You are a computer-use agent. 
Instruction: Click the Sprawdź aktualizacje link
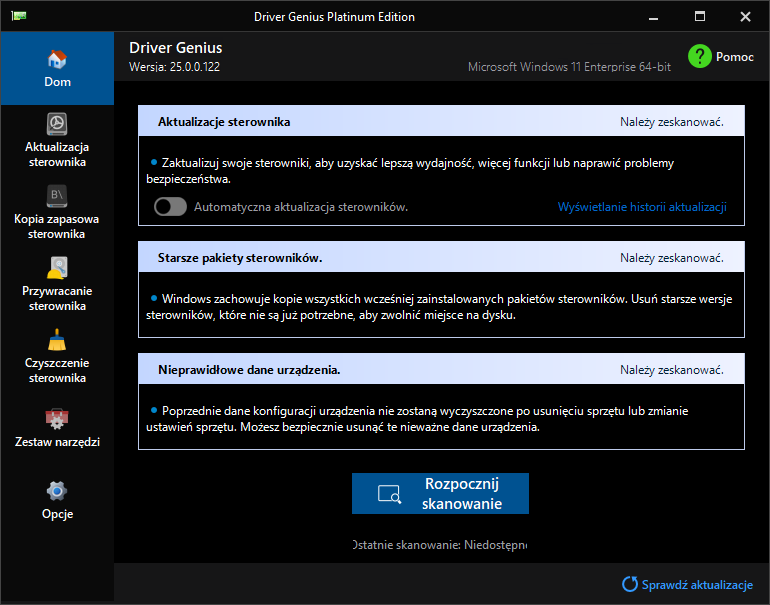697,585
